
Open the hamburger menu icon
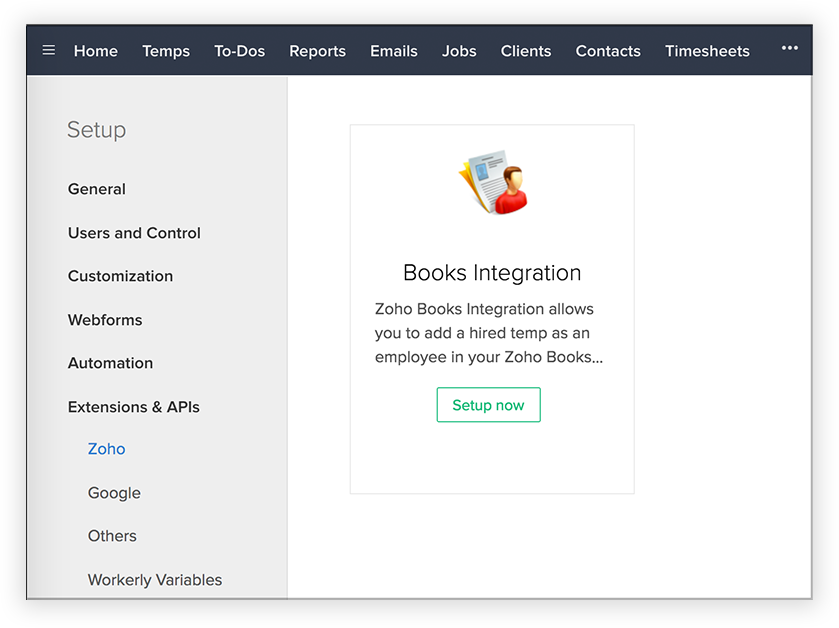pos(49,50)
